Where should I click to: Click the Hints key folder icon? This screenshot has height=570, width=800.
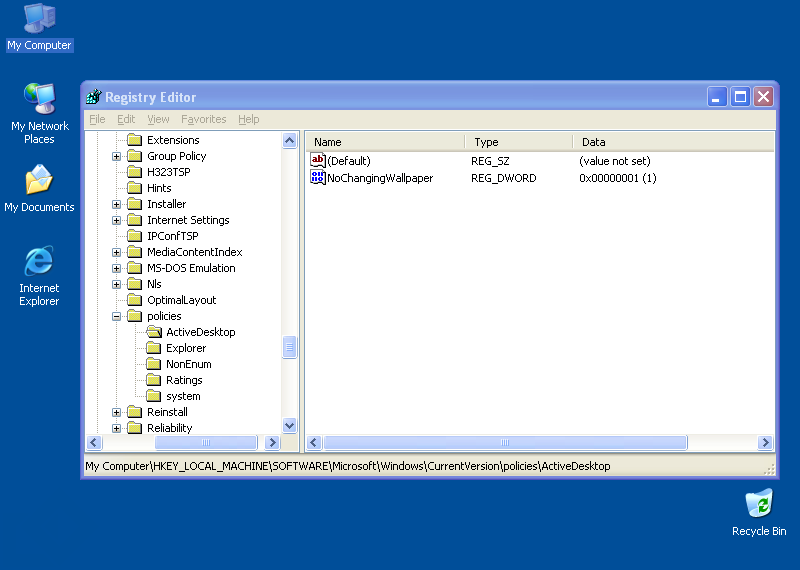point(135,188)
